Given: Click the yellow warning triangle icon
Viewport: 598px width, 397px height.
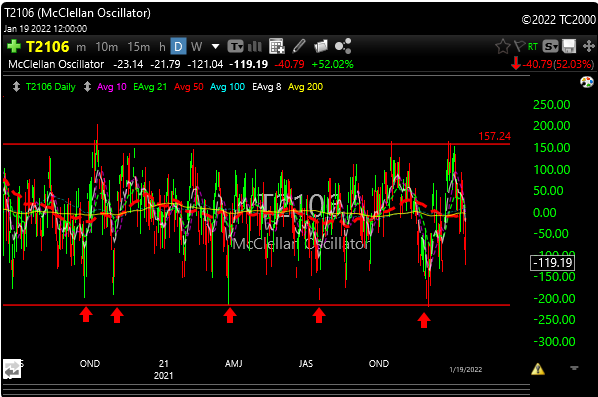Looking at the screenshot, I should tap(538, 369).
